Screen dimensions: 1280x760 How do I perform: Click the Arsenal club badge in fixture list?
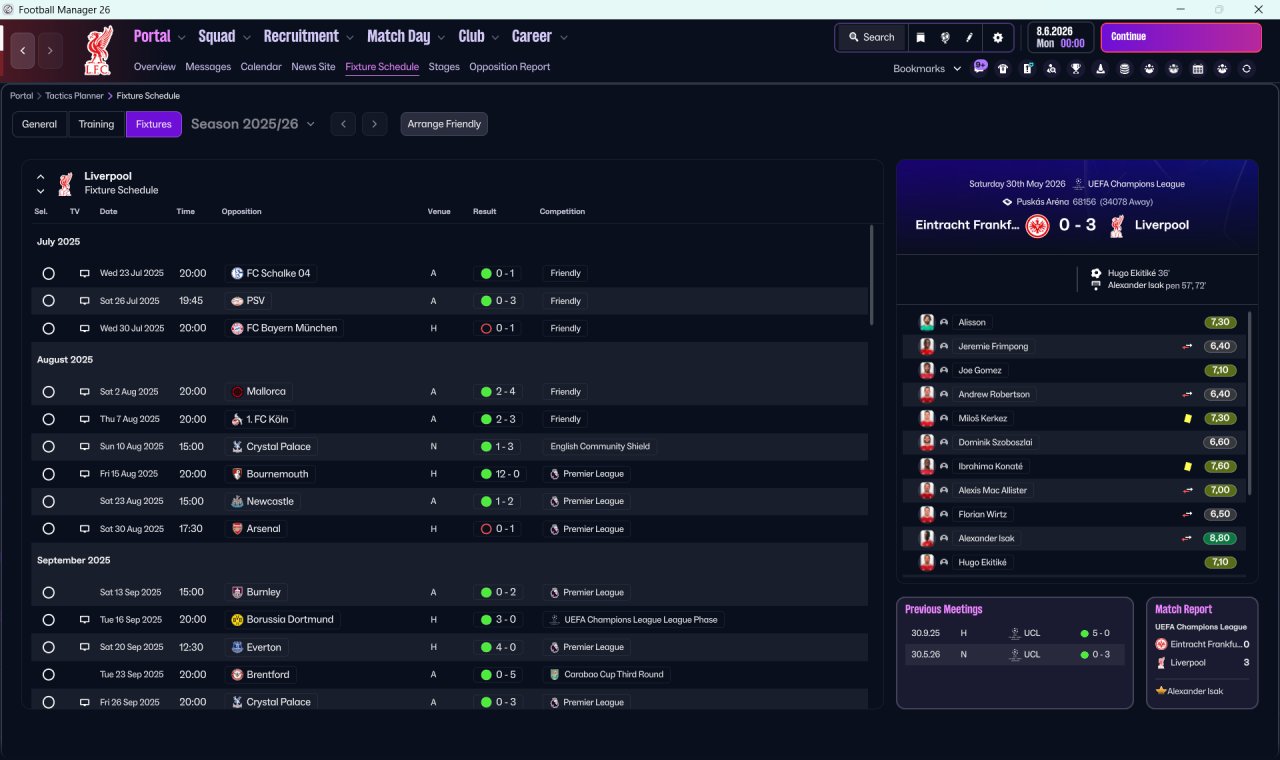click(237, 529)
